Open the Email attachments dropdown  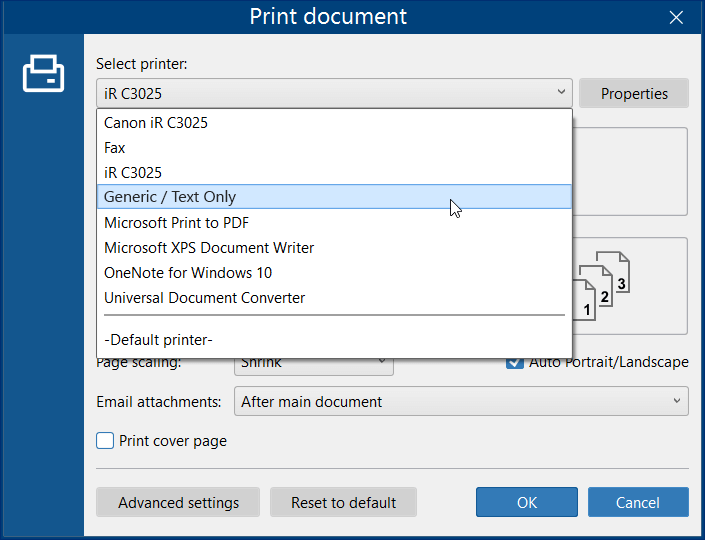point(461,401)
